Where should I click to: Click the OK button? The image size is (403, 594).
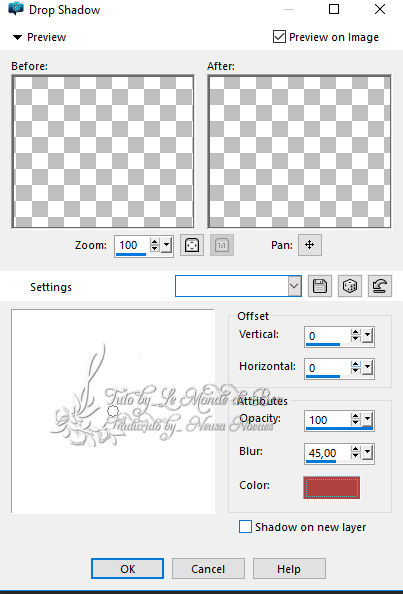[x=127, y=569]
